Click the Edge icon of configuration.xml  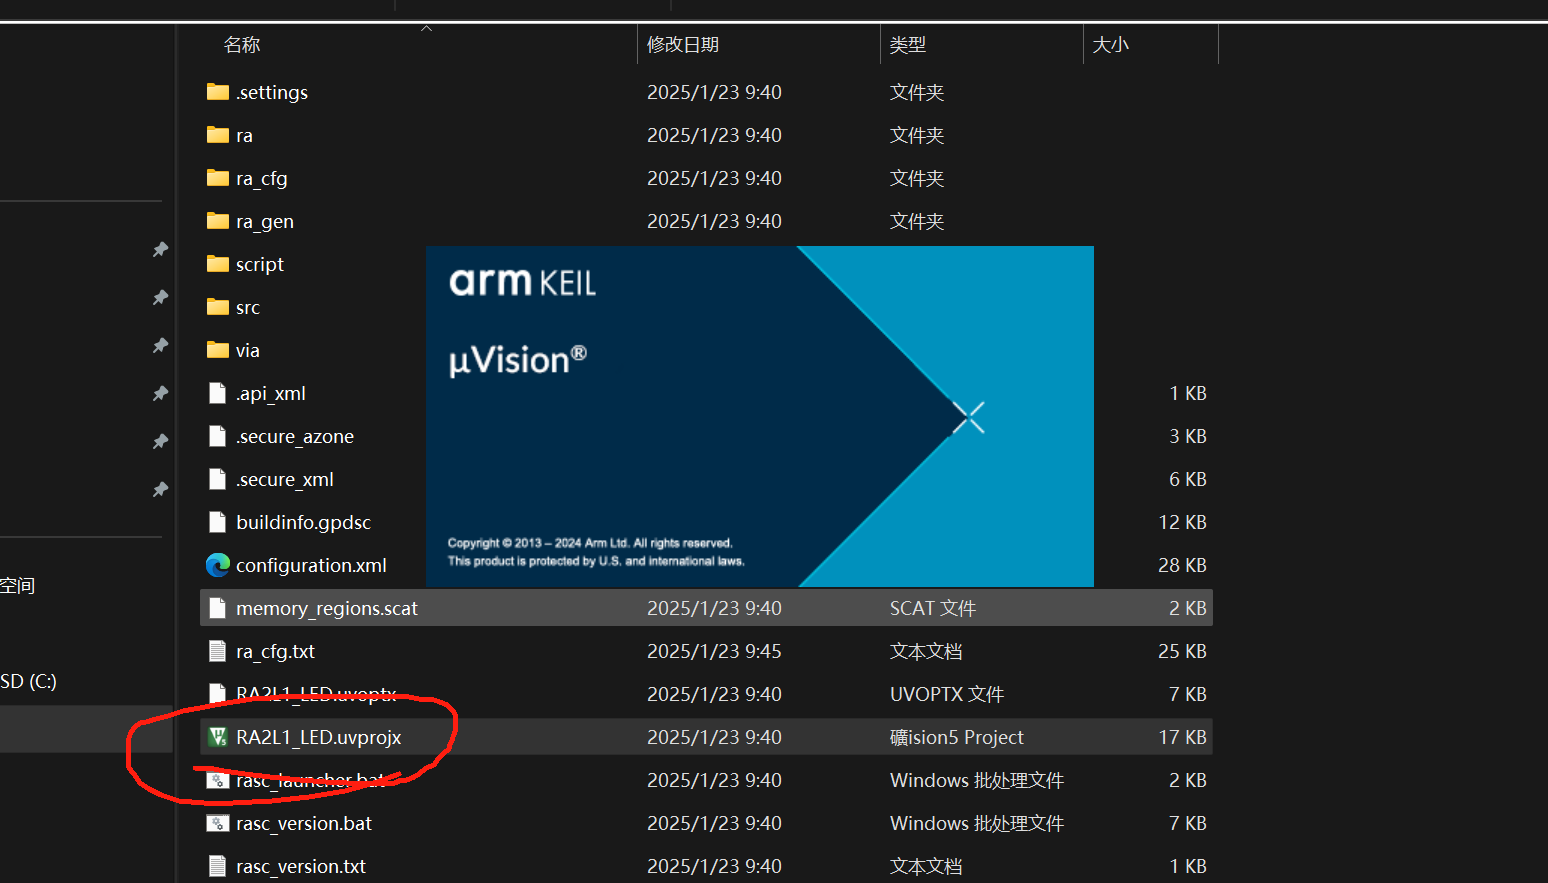[x=217, y=565]
